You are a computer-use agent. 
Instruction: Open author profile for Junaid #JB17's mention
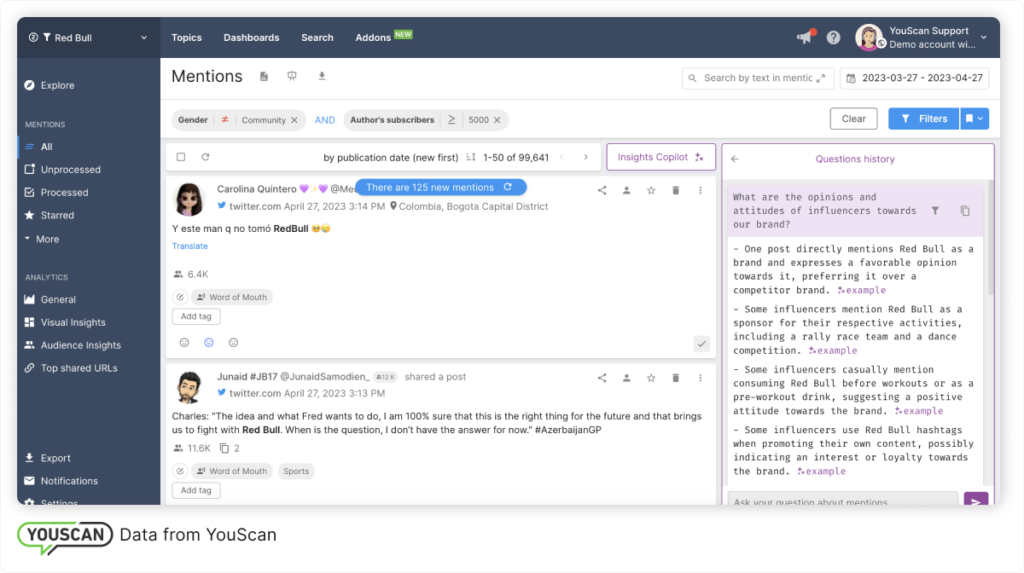click(626, 378)
